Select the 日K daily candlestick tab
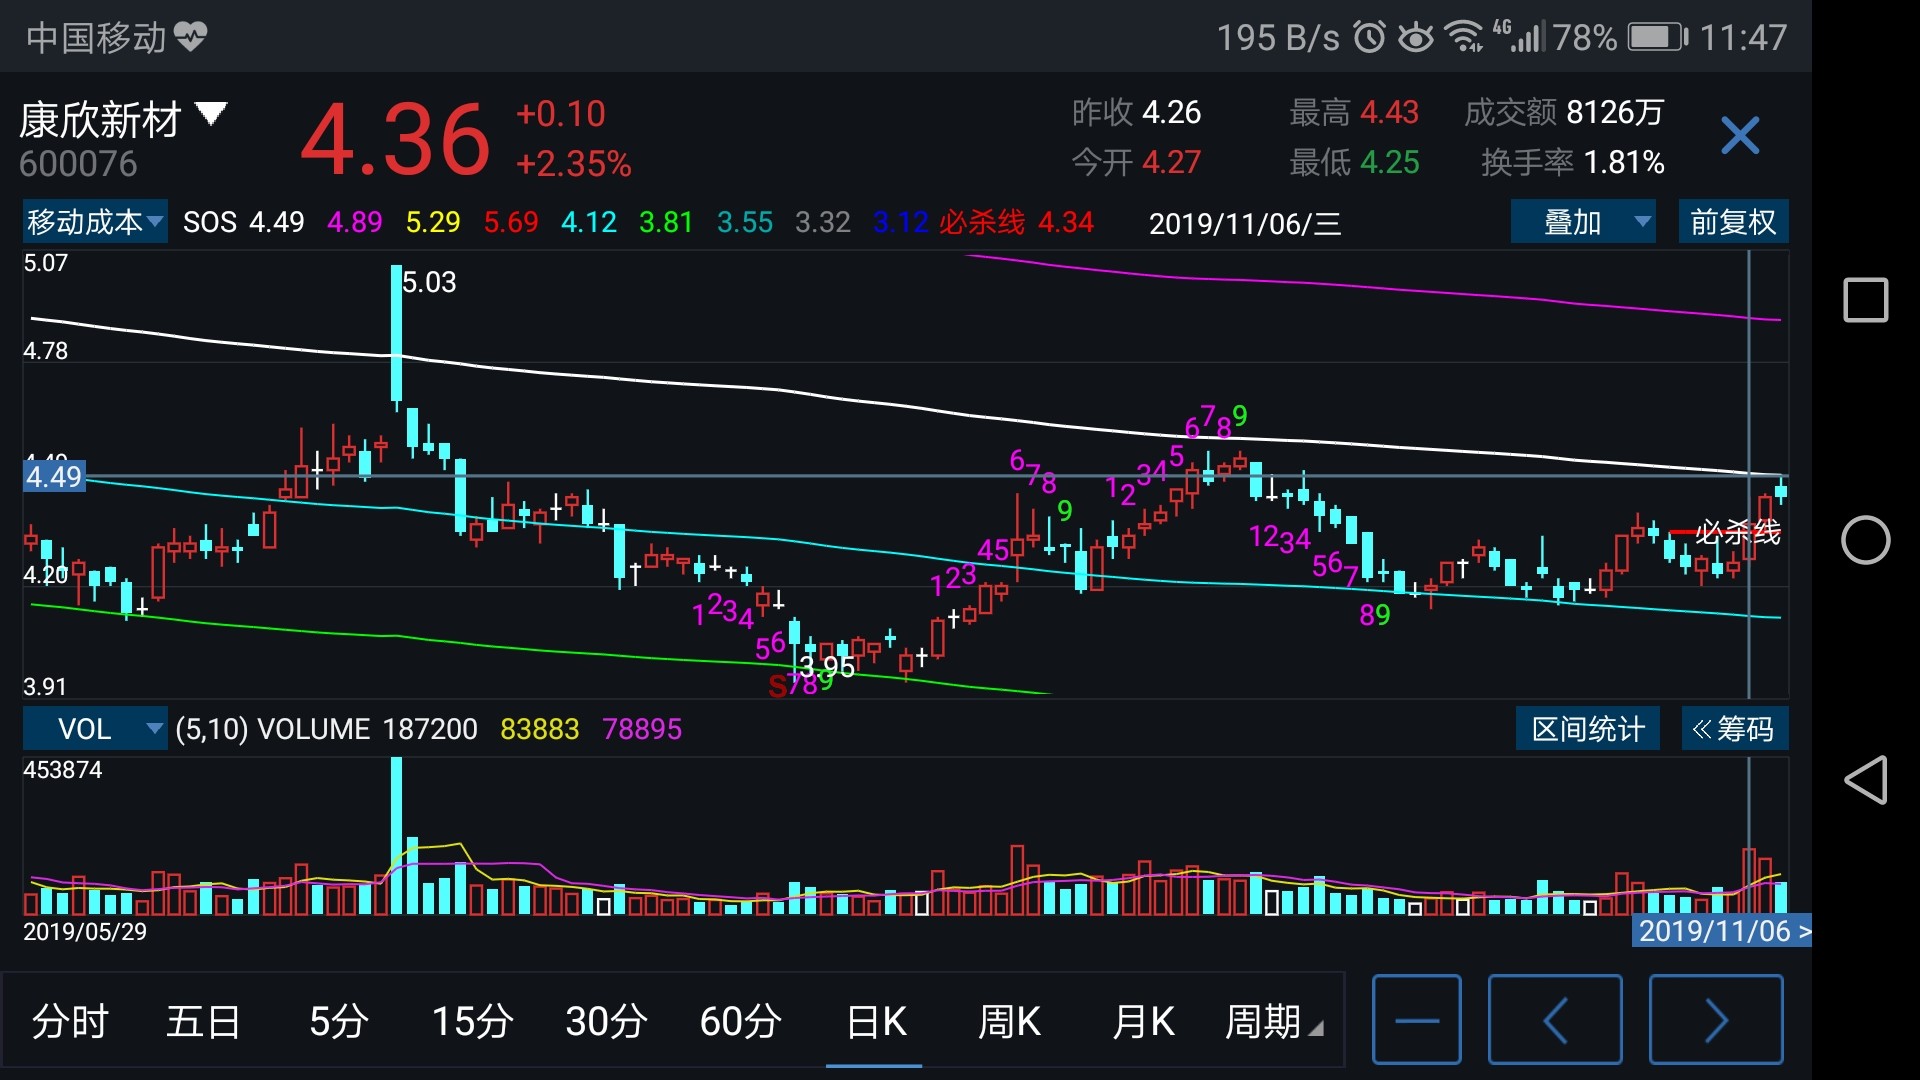1920x1080 pixels. point(876,1021)
